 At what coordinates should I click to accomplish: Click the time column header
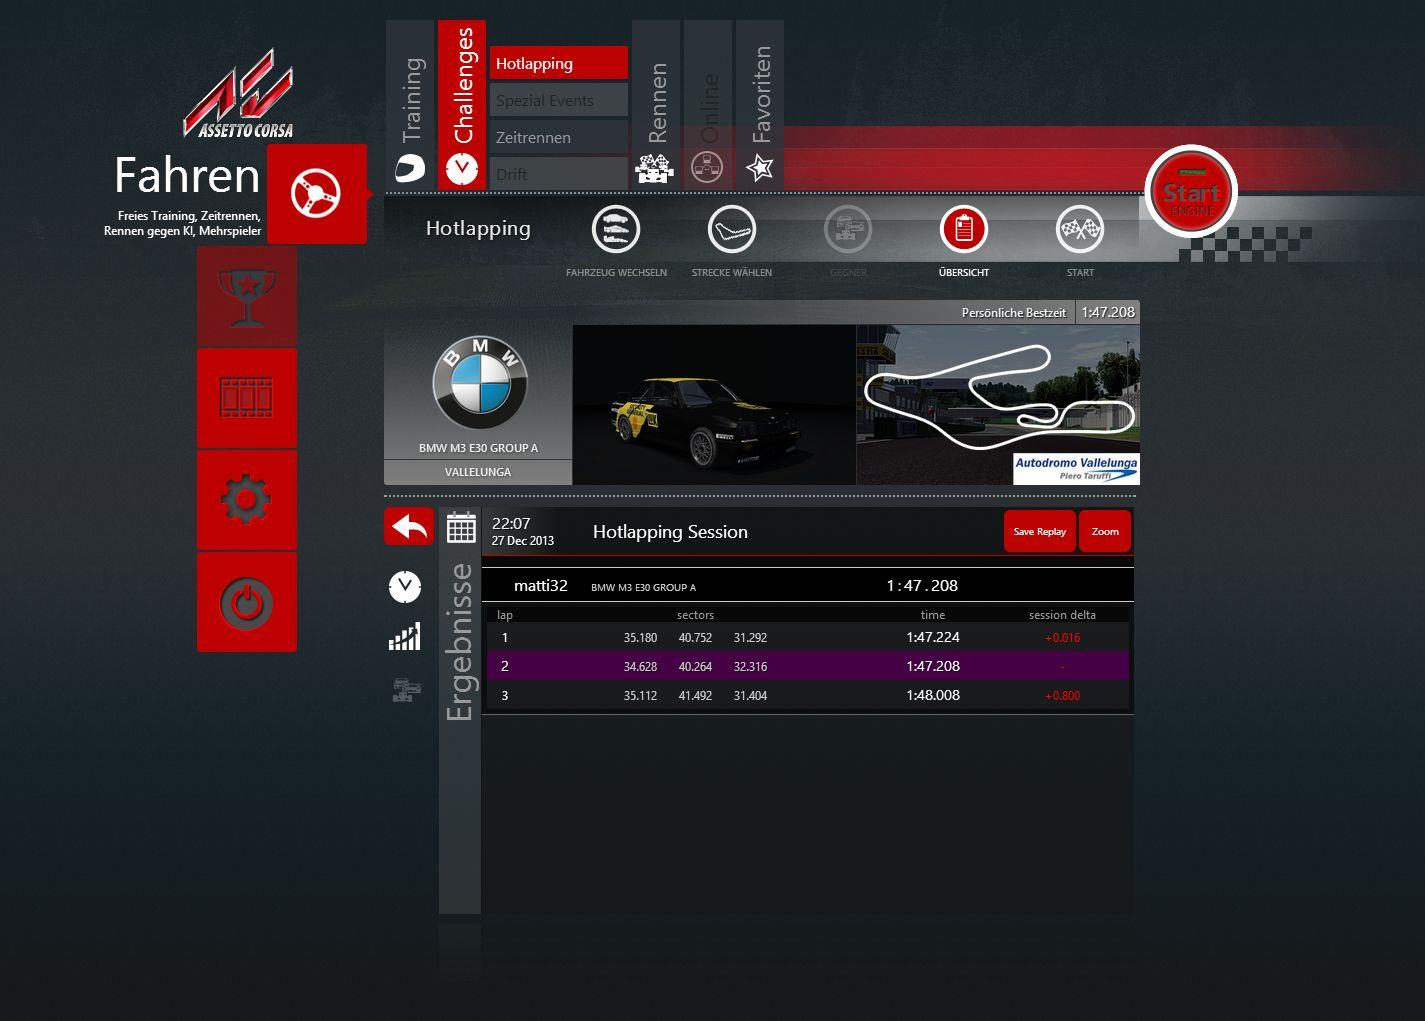tap(933, 615)
